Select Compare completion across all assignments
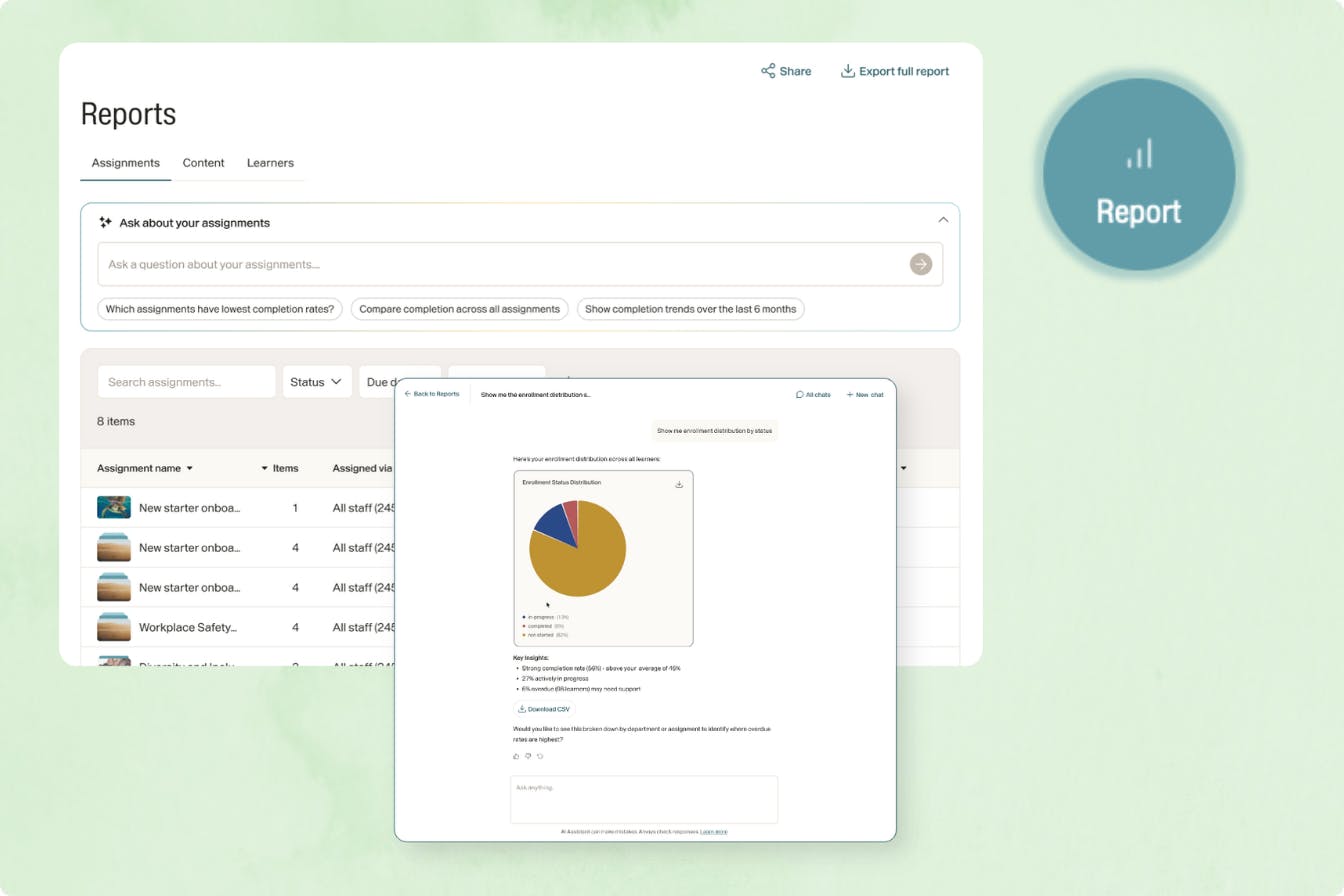The image size is (1344, 896). point(460,309)
